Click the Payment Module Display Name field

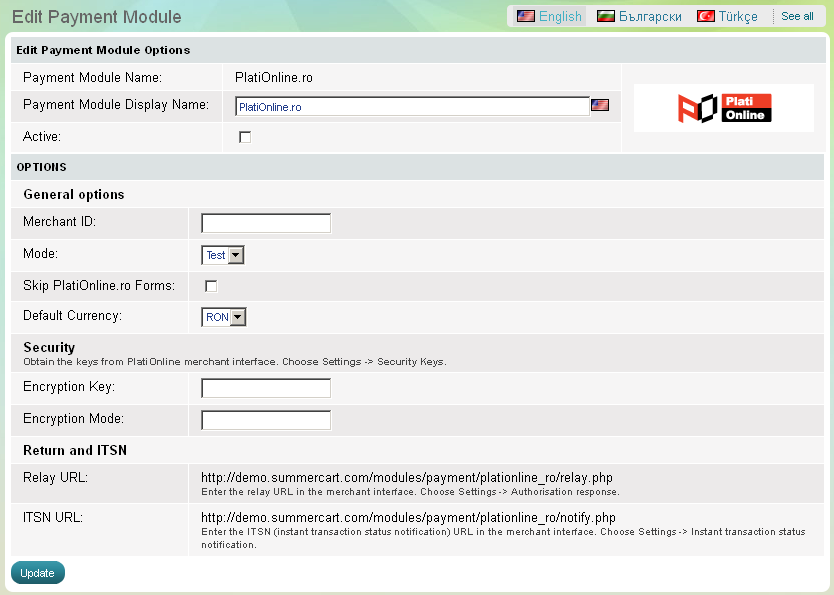click(412, 106)
